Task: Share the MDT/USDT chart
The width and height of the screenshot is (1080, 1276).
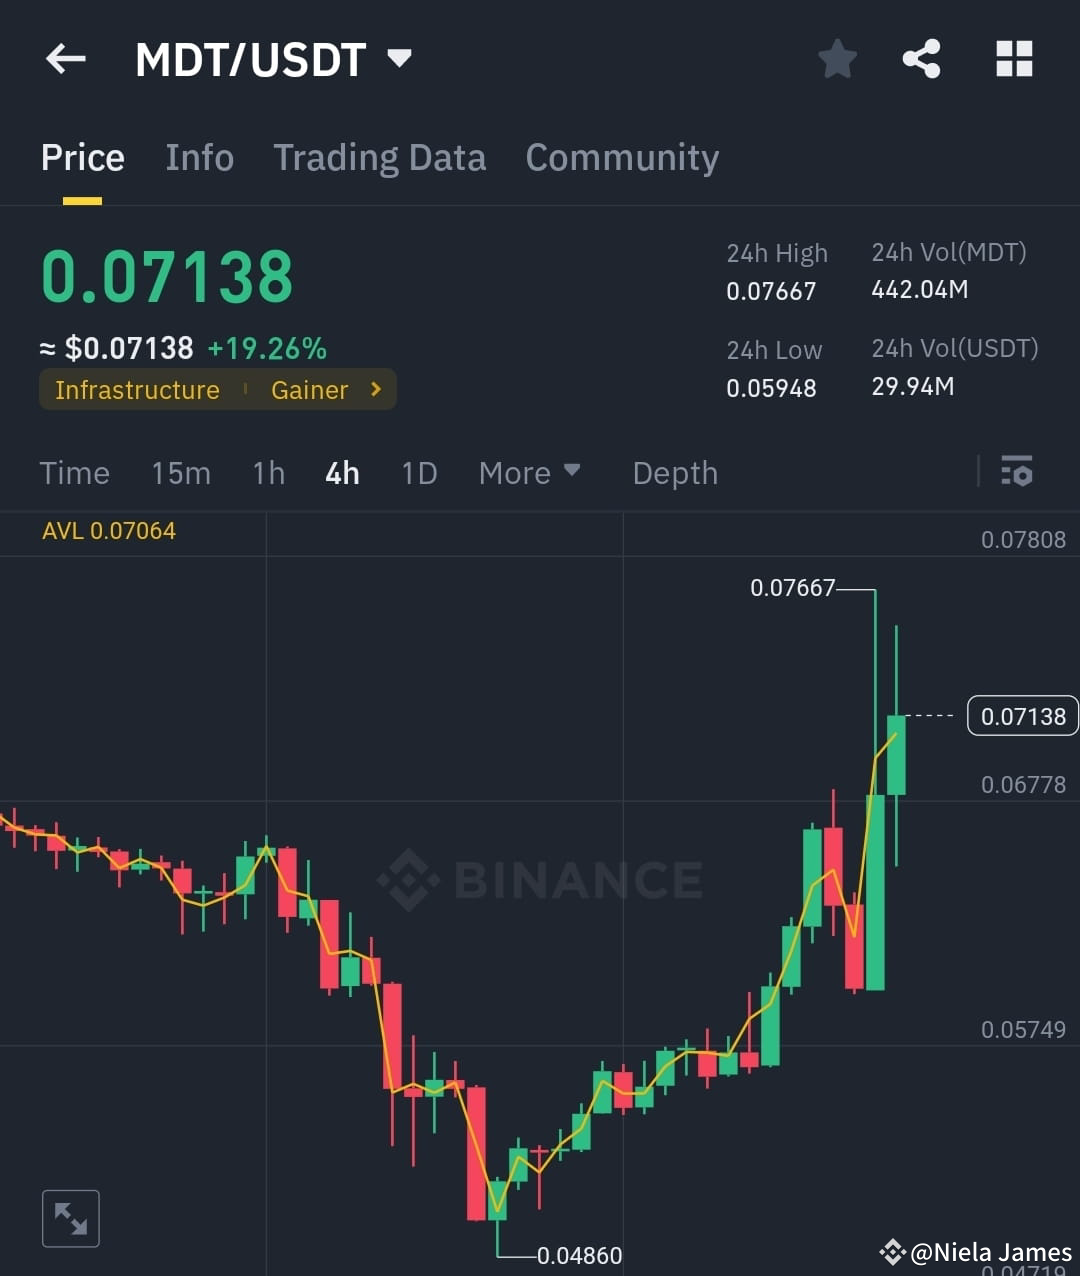Action: (x=921, y=58)
